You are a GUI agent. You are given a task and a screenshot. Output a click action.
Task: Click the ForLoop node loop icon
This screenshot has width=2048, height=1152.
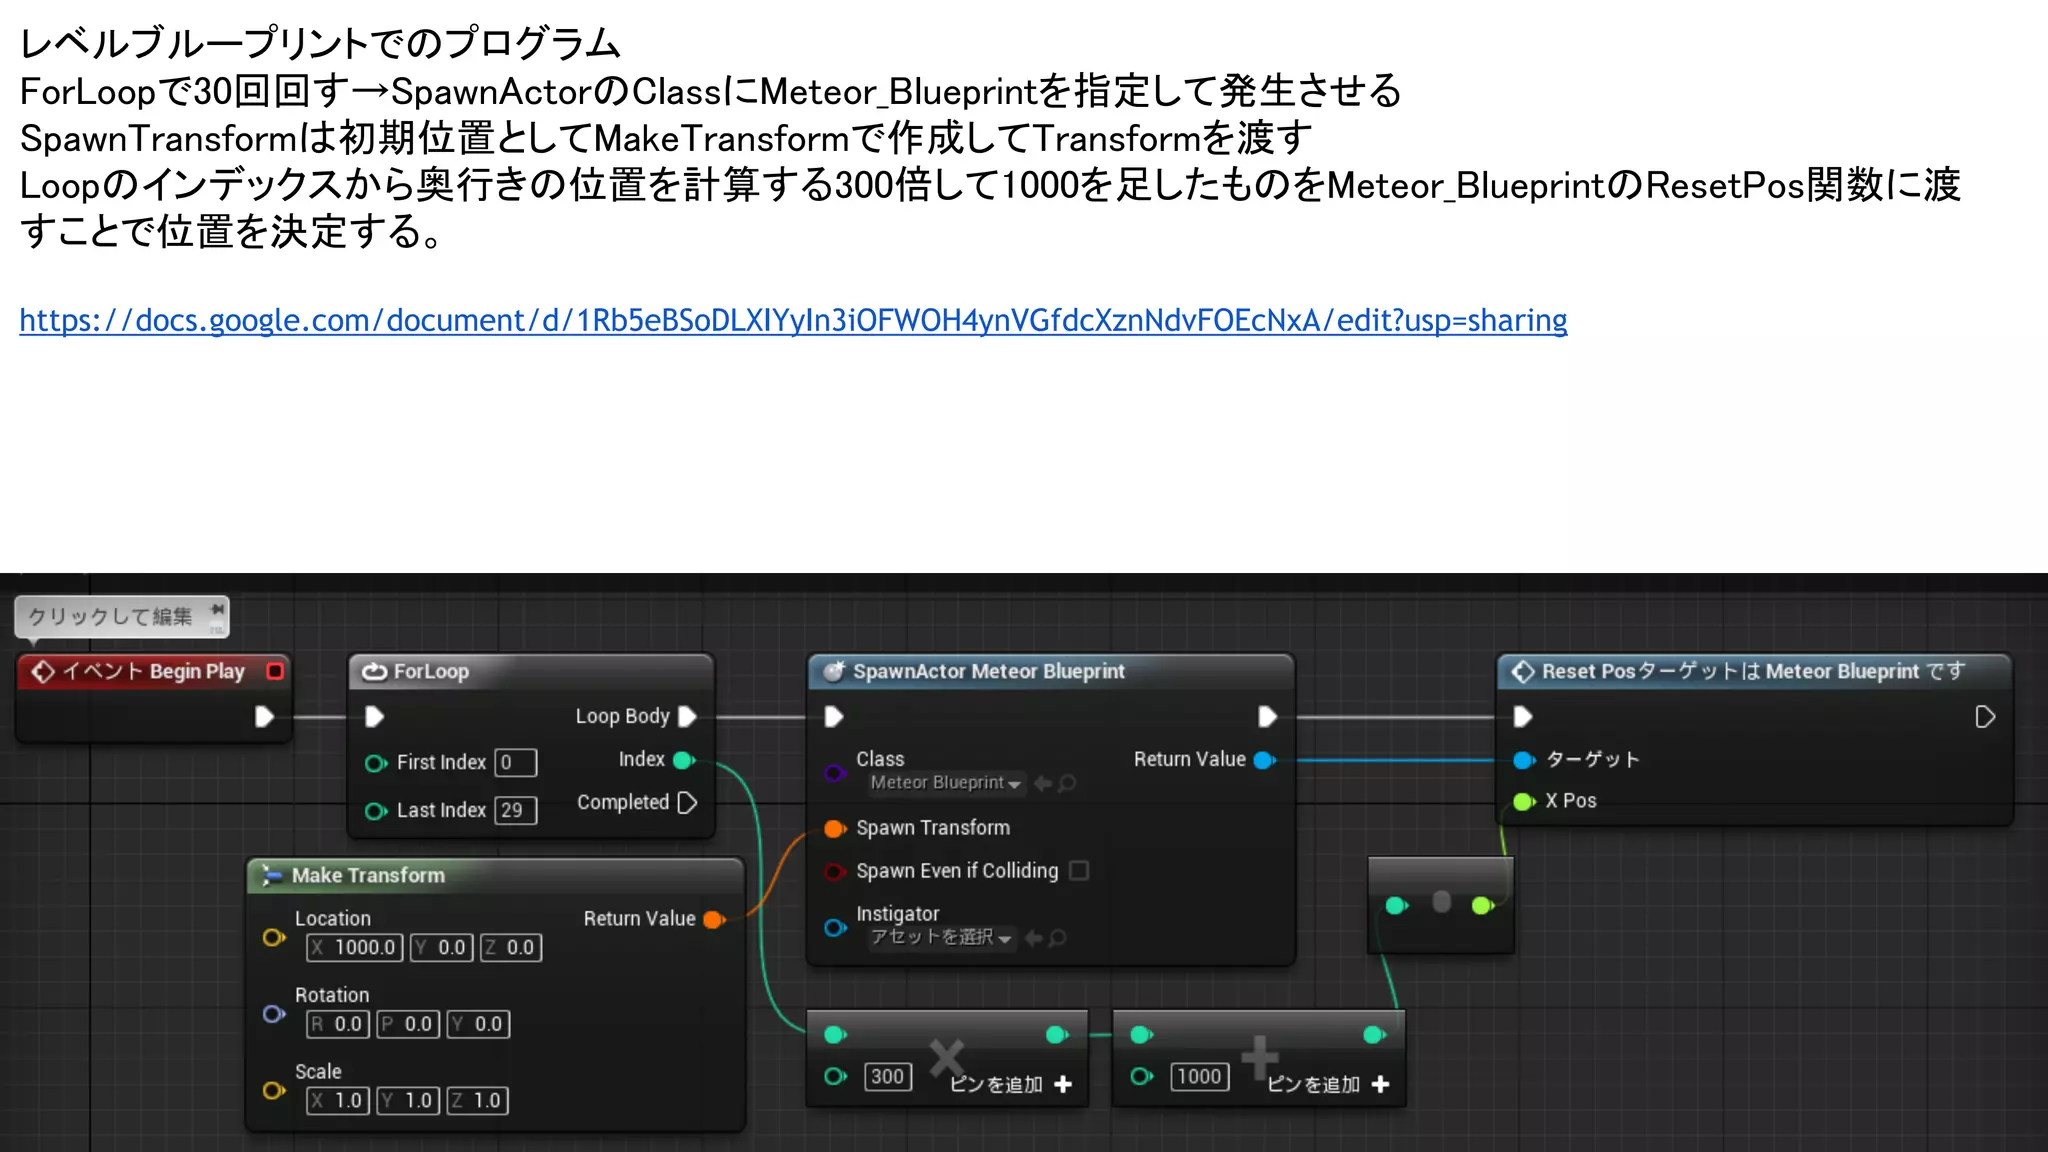pos(375,671)
